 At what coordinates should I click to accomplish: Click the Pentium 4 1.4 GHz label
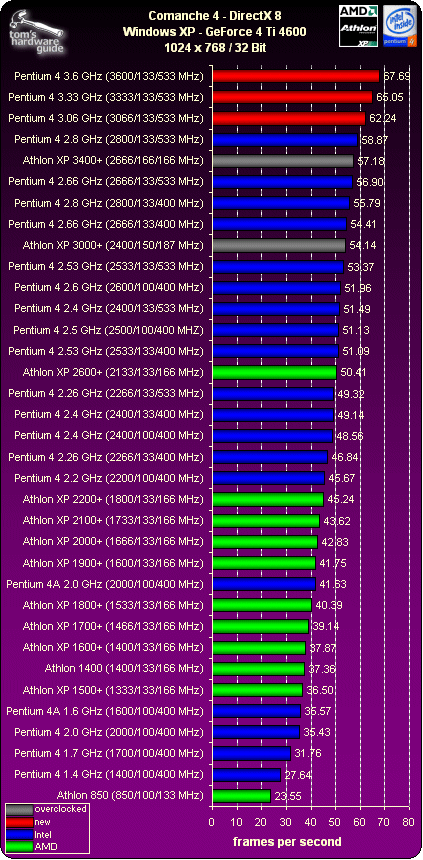pyautogui.click(x=109, y=774)
